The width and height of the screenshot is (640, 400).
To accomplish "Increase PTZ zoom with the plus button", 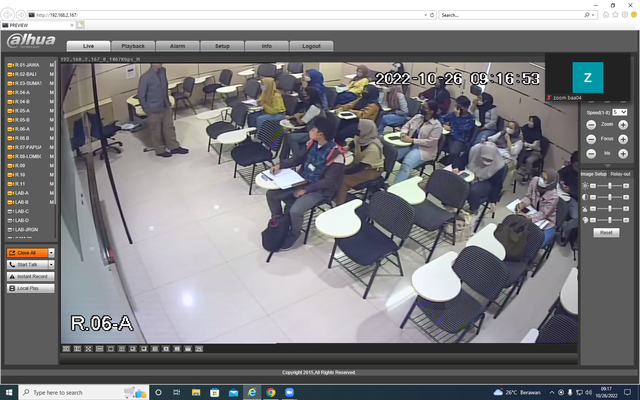I will pos(623,125).
